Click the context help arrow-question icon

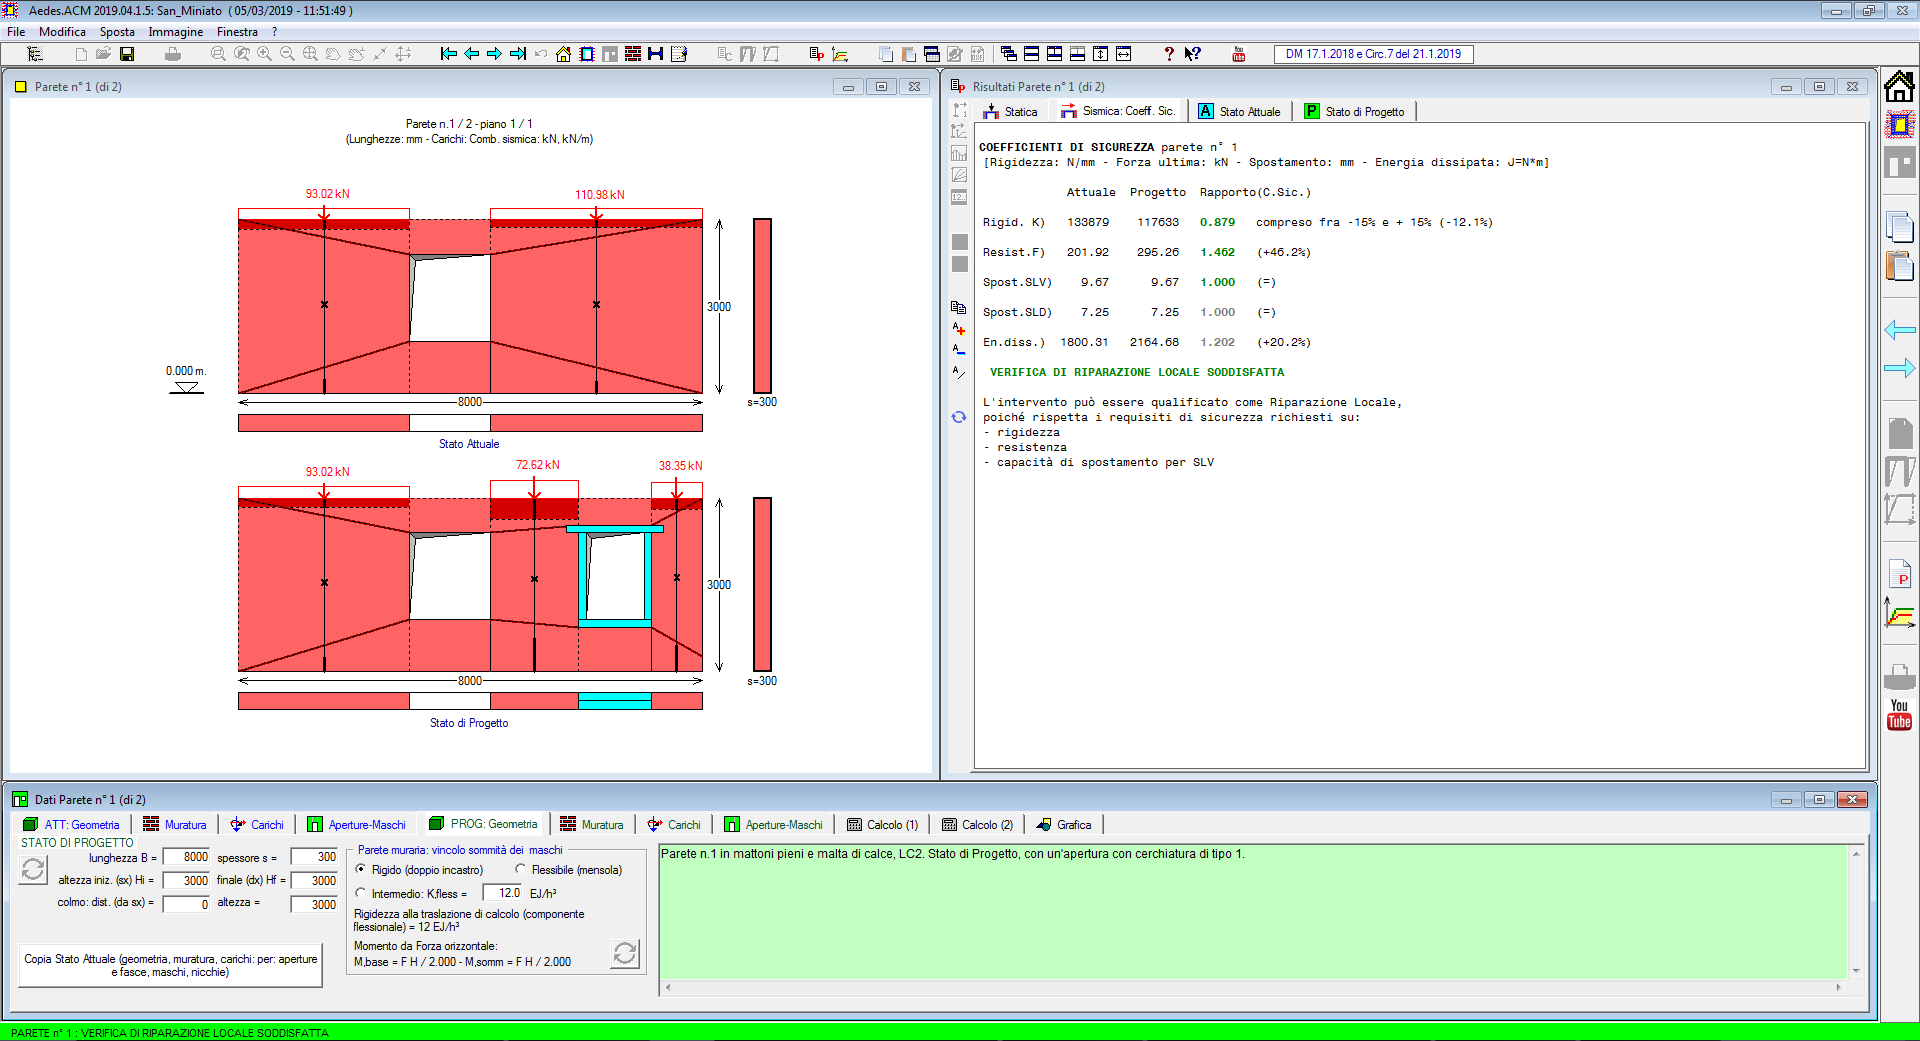pos(1192,54)
